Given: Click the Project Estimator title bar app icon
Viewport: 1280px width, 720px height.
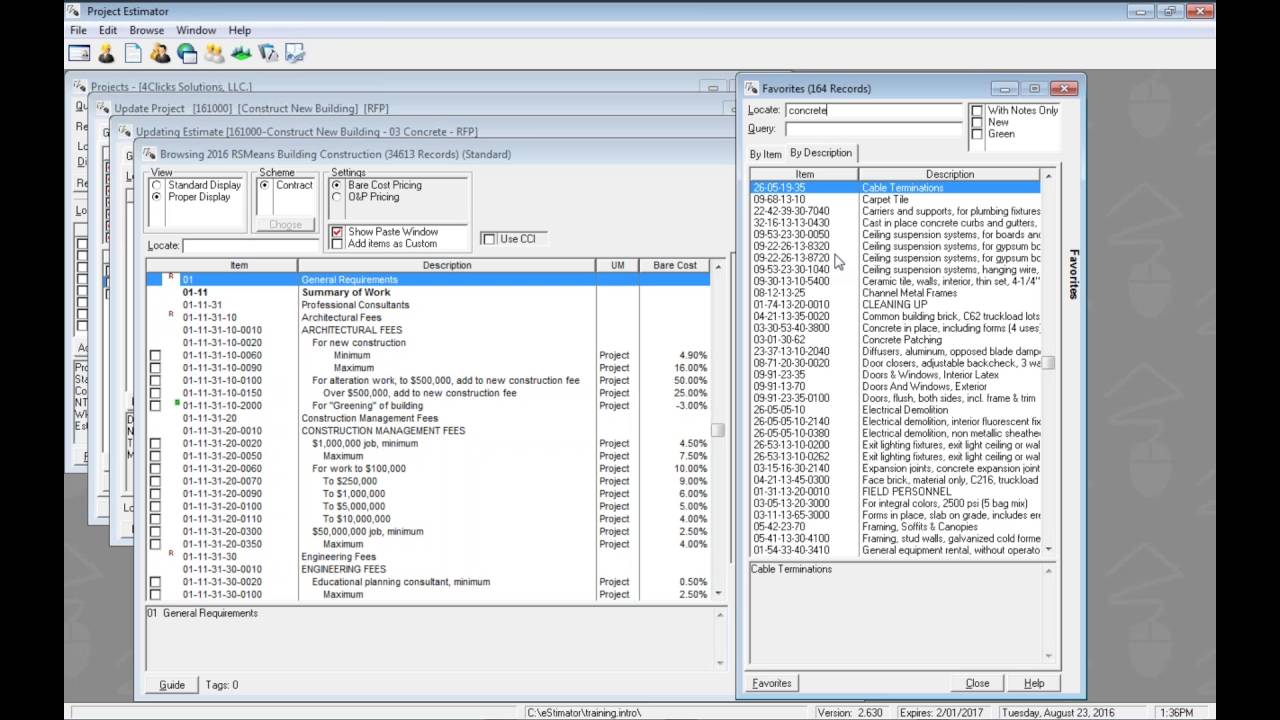Looking at the screenshot, I should tap(74, 11).
